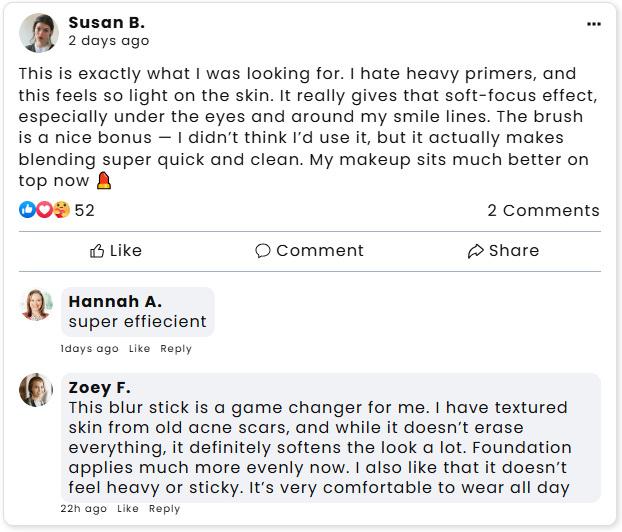
Task: Click the Share arrow icon
Action: pyautogui.click(x=475, y=251)
